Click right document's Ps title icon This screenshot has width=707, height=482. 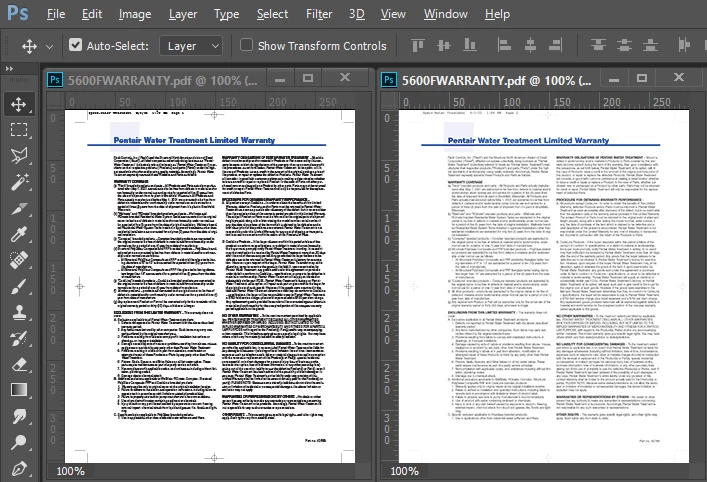[389, 80]
